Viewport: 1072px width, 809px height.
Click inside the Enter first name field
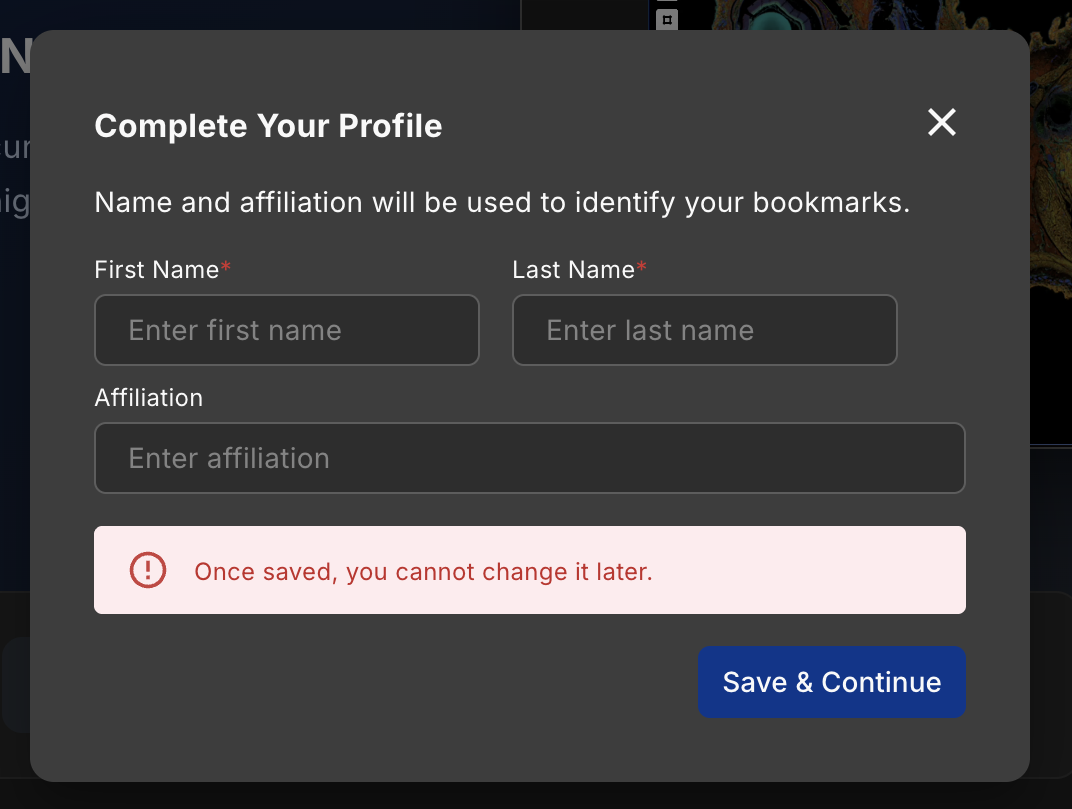click(287, 330)
